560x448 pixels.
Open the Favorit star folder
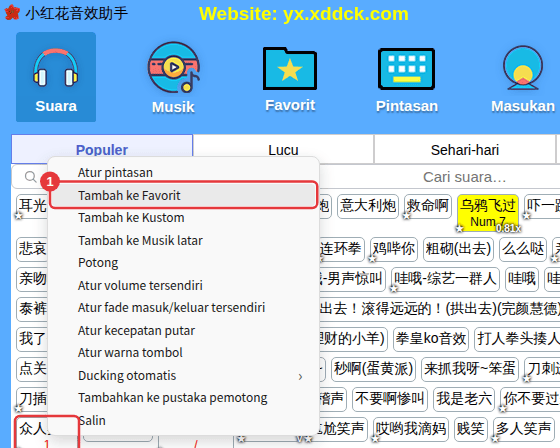tap(290, 79)
